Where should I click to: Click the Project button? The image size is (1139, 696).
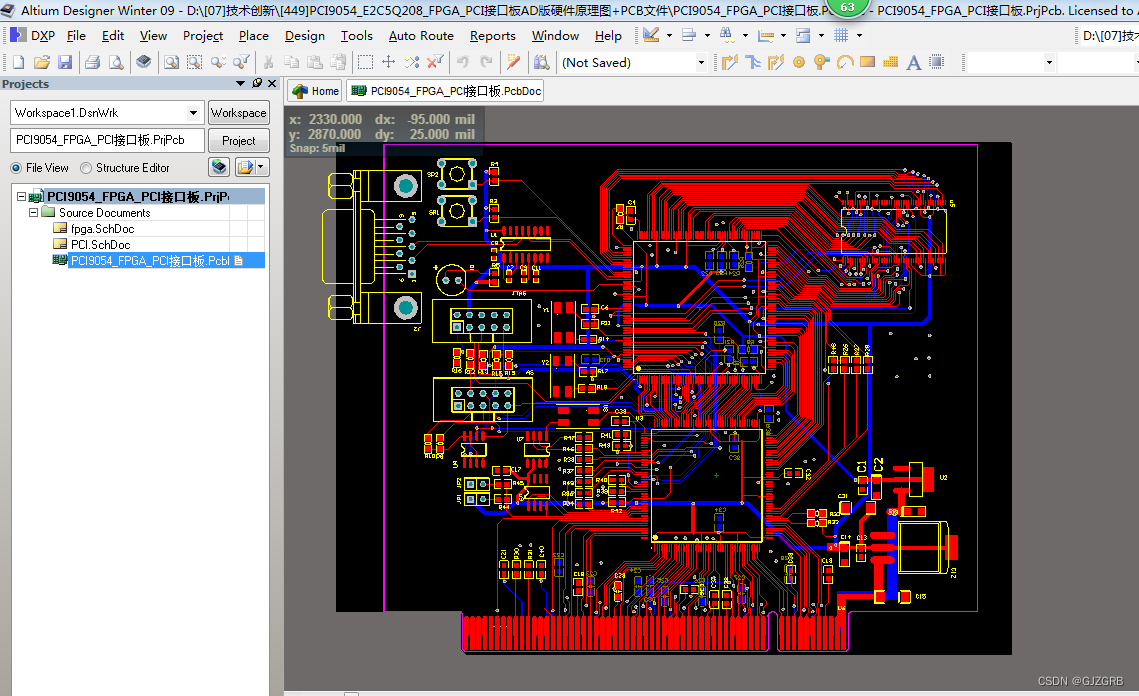(238, 140)
